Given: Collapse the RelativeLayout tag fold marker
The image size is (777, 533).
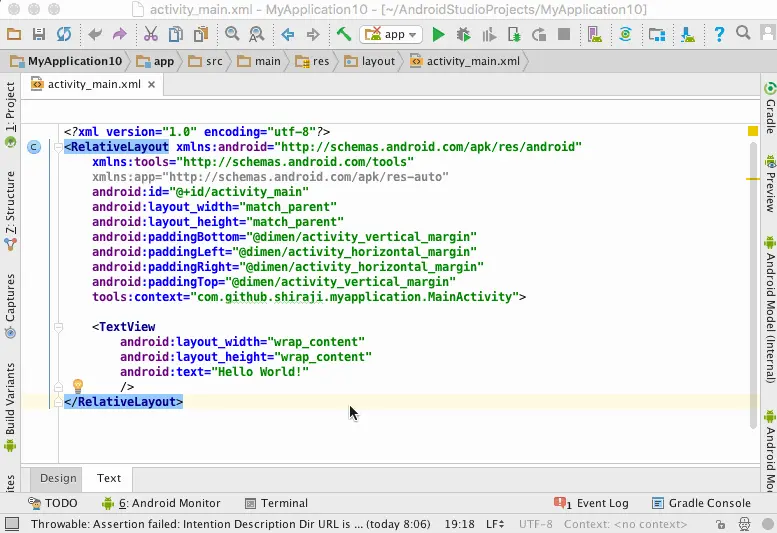Looking at the screenshot, I should 58,147.
